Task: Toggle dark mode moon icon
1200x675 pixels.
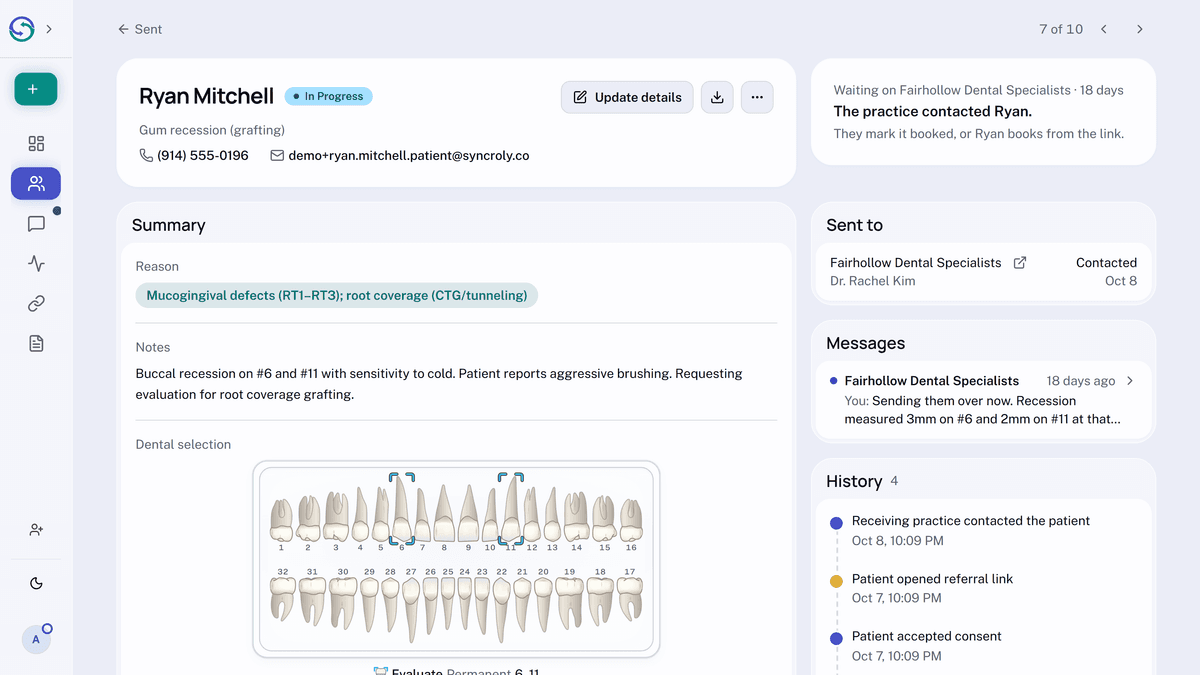Action: pos(36,584)
